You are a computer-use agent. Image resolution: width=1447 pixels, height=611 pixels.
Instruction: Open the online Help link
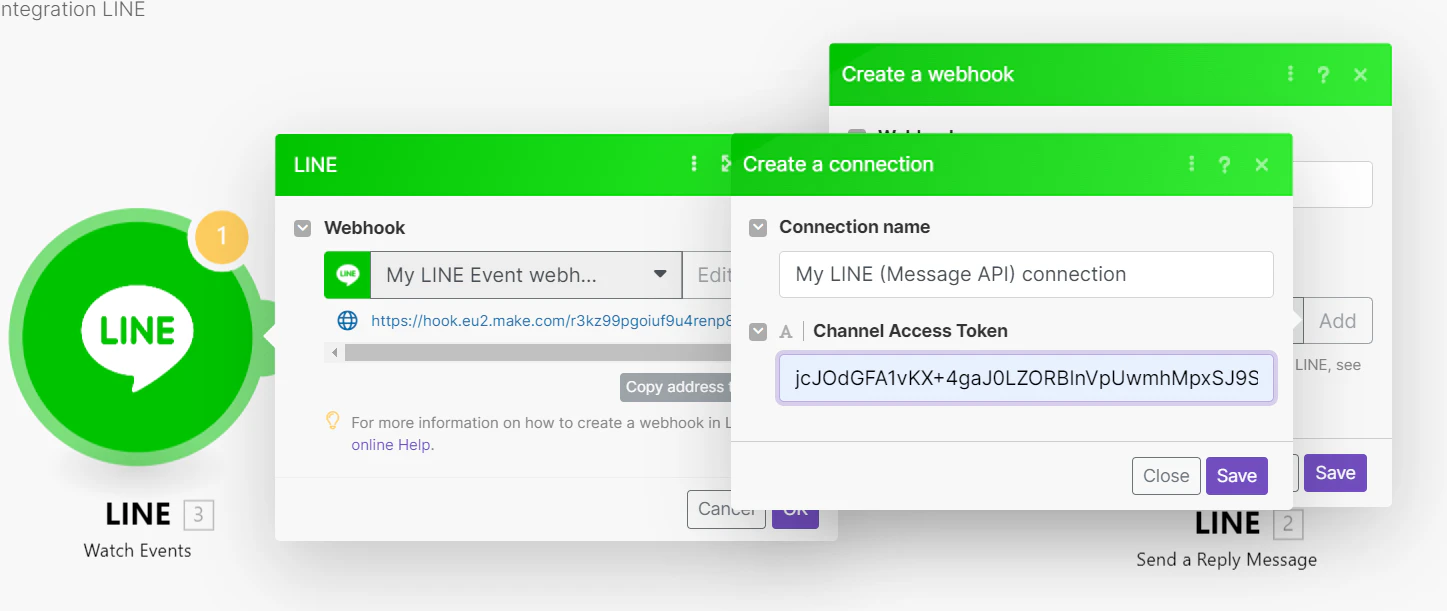pyautogui.click(x=392, y=445)
